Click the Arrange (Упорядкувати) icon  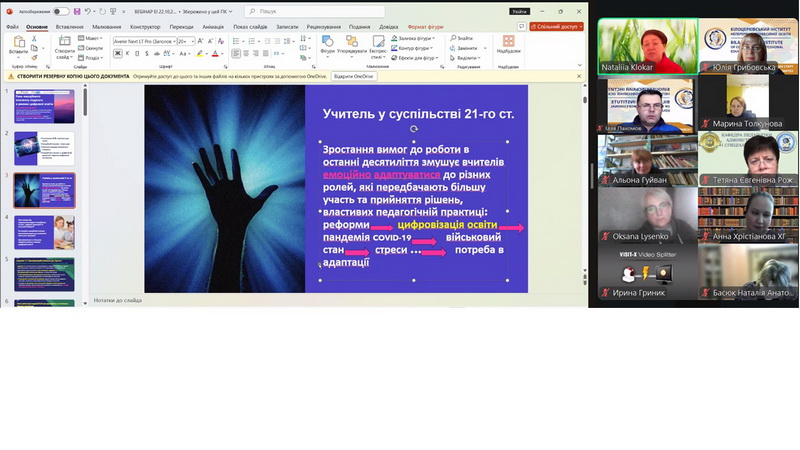(x=351, y=46)
